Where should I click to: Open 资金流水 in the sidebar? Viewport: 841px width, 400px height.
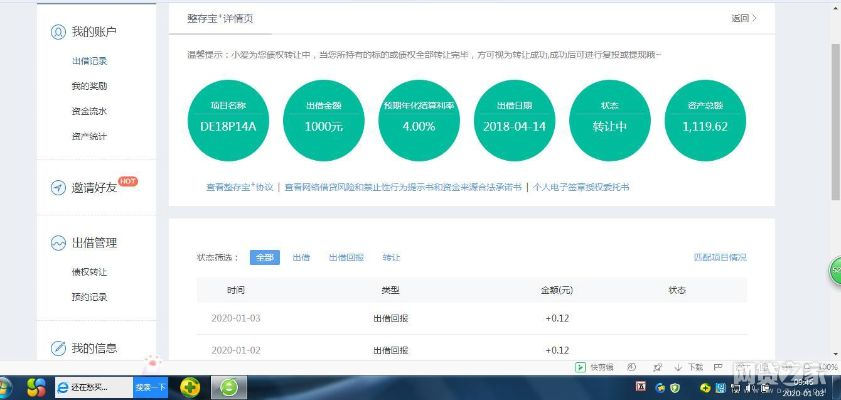pyautogui.click(x=89, y=111)
